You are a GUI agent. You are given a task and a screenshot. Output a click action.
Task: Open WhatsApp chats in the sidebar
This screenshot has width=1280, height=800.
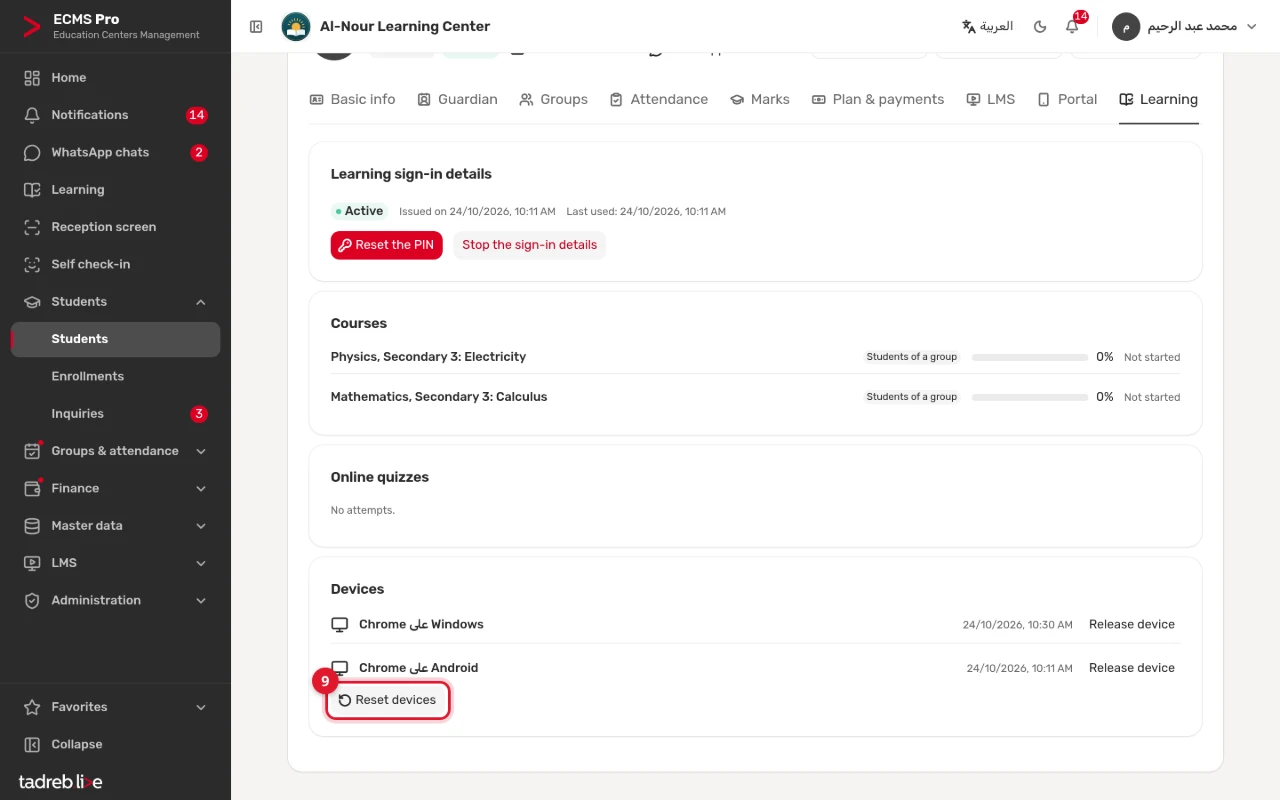(x=115, y=152)
